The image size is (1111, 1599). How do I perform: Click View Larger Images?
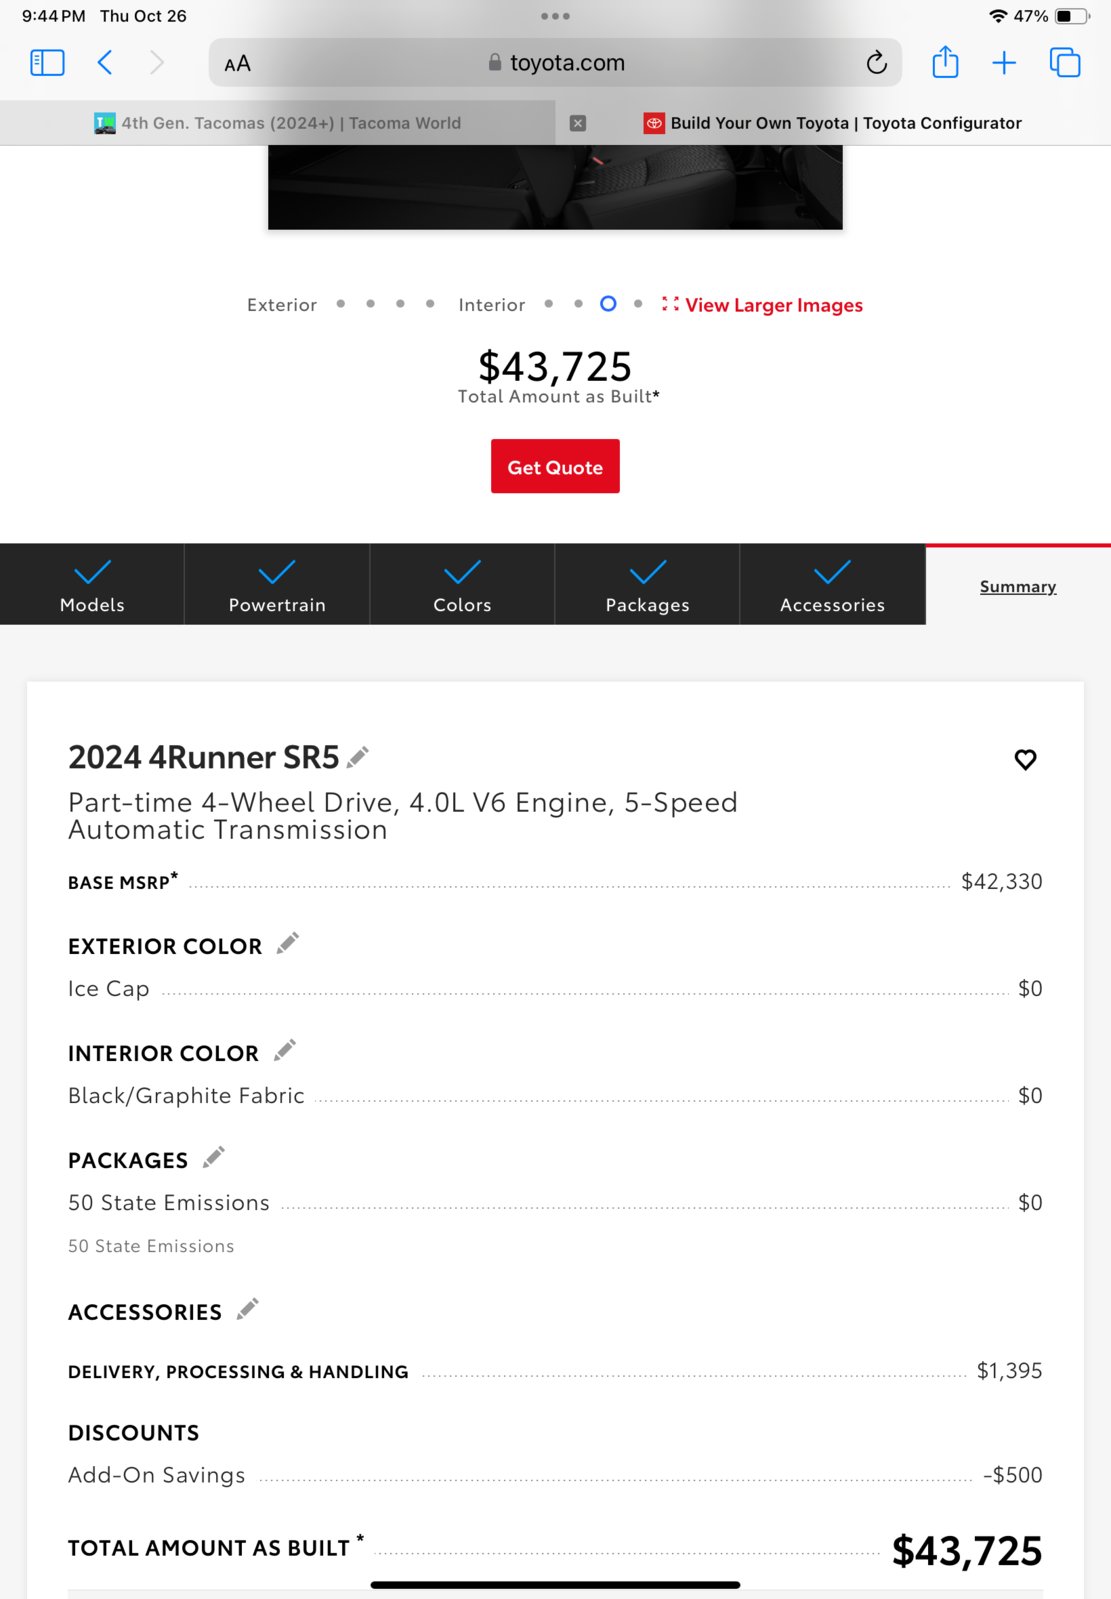(762, 305)
